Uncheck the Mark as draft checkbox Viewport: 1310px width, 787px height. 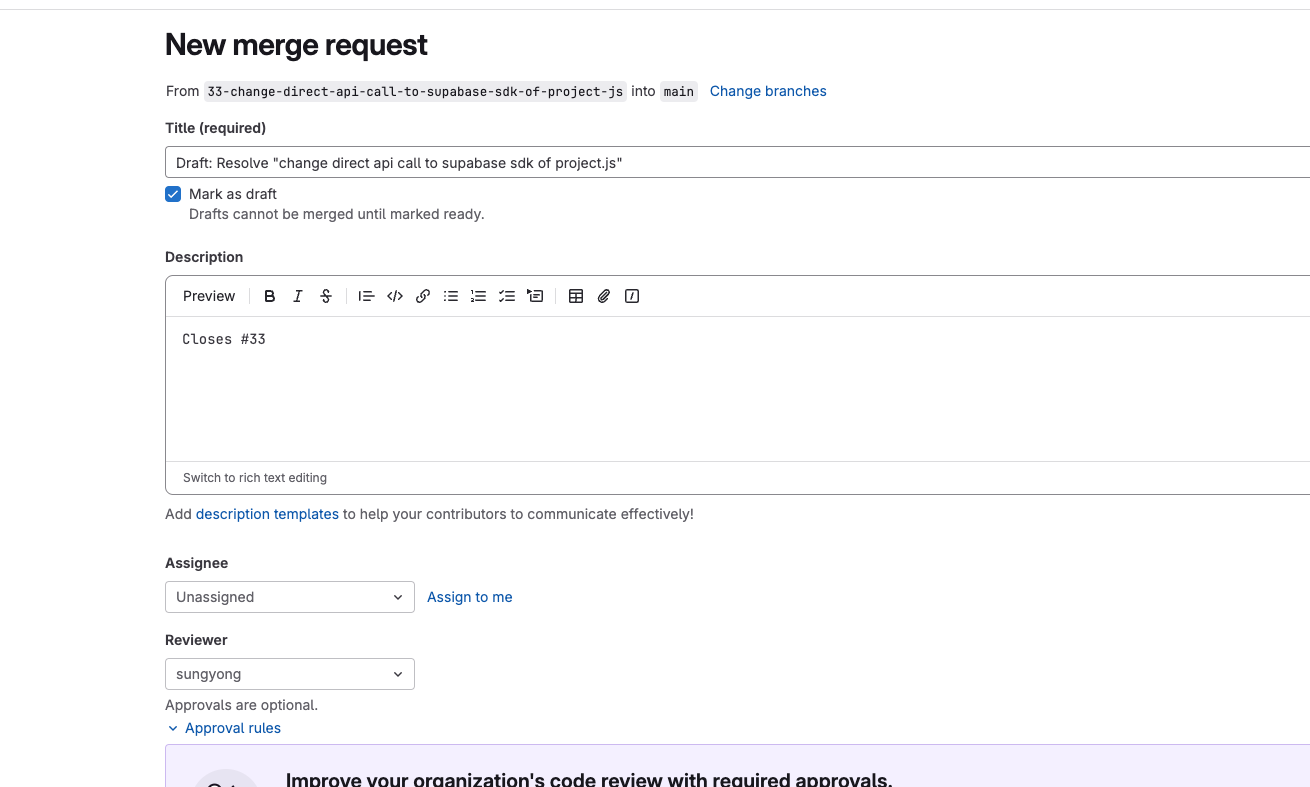pyautogui.click(x=173, y=194)
